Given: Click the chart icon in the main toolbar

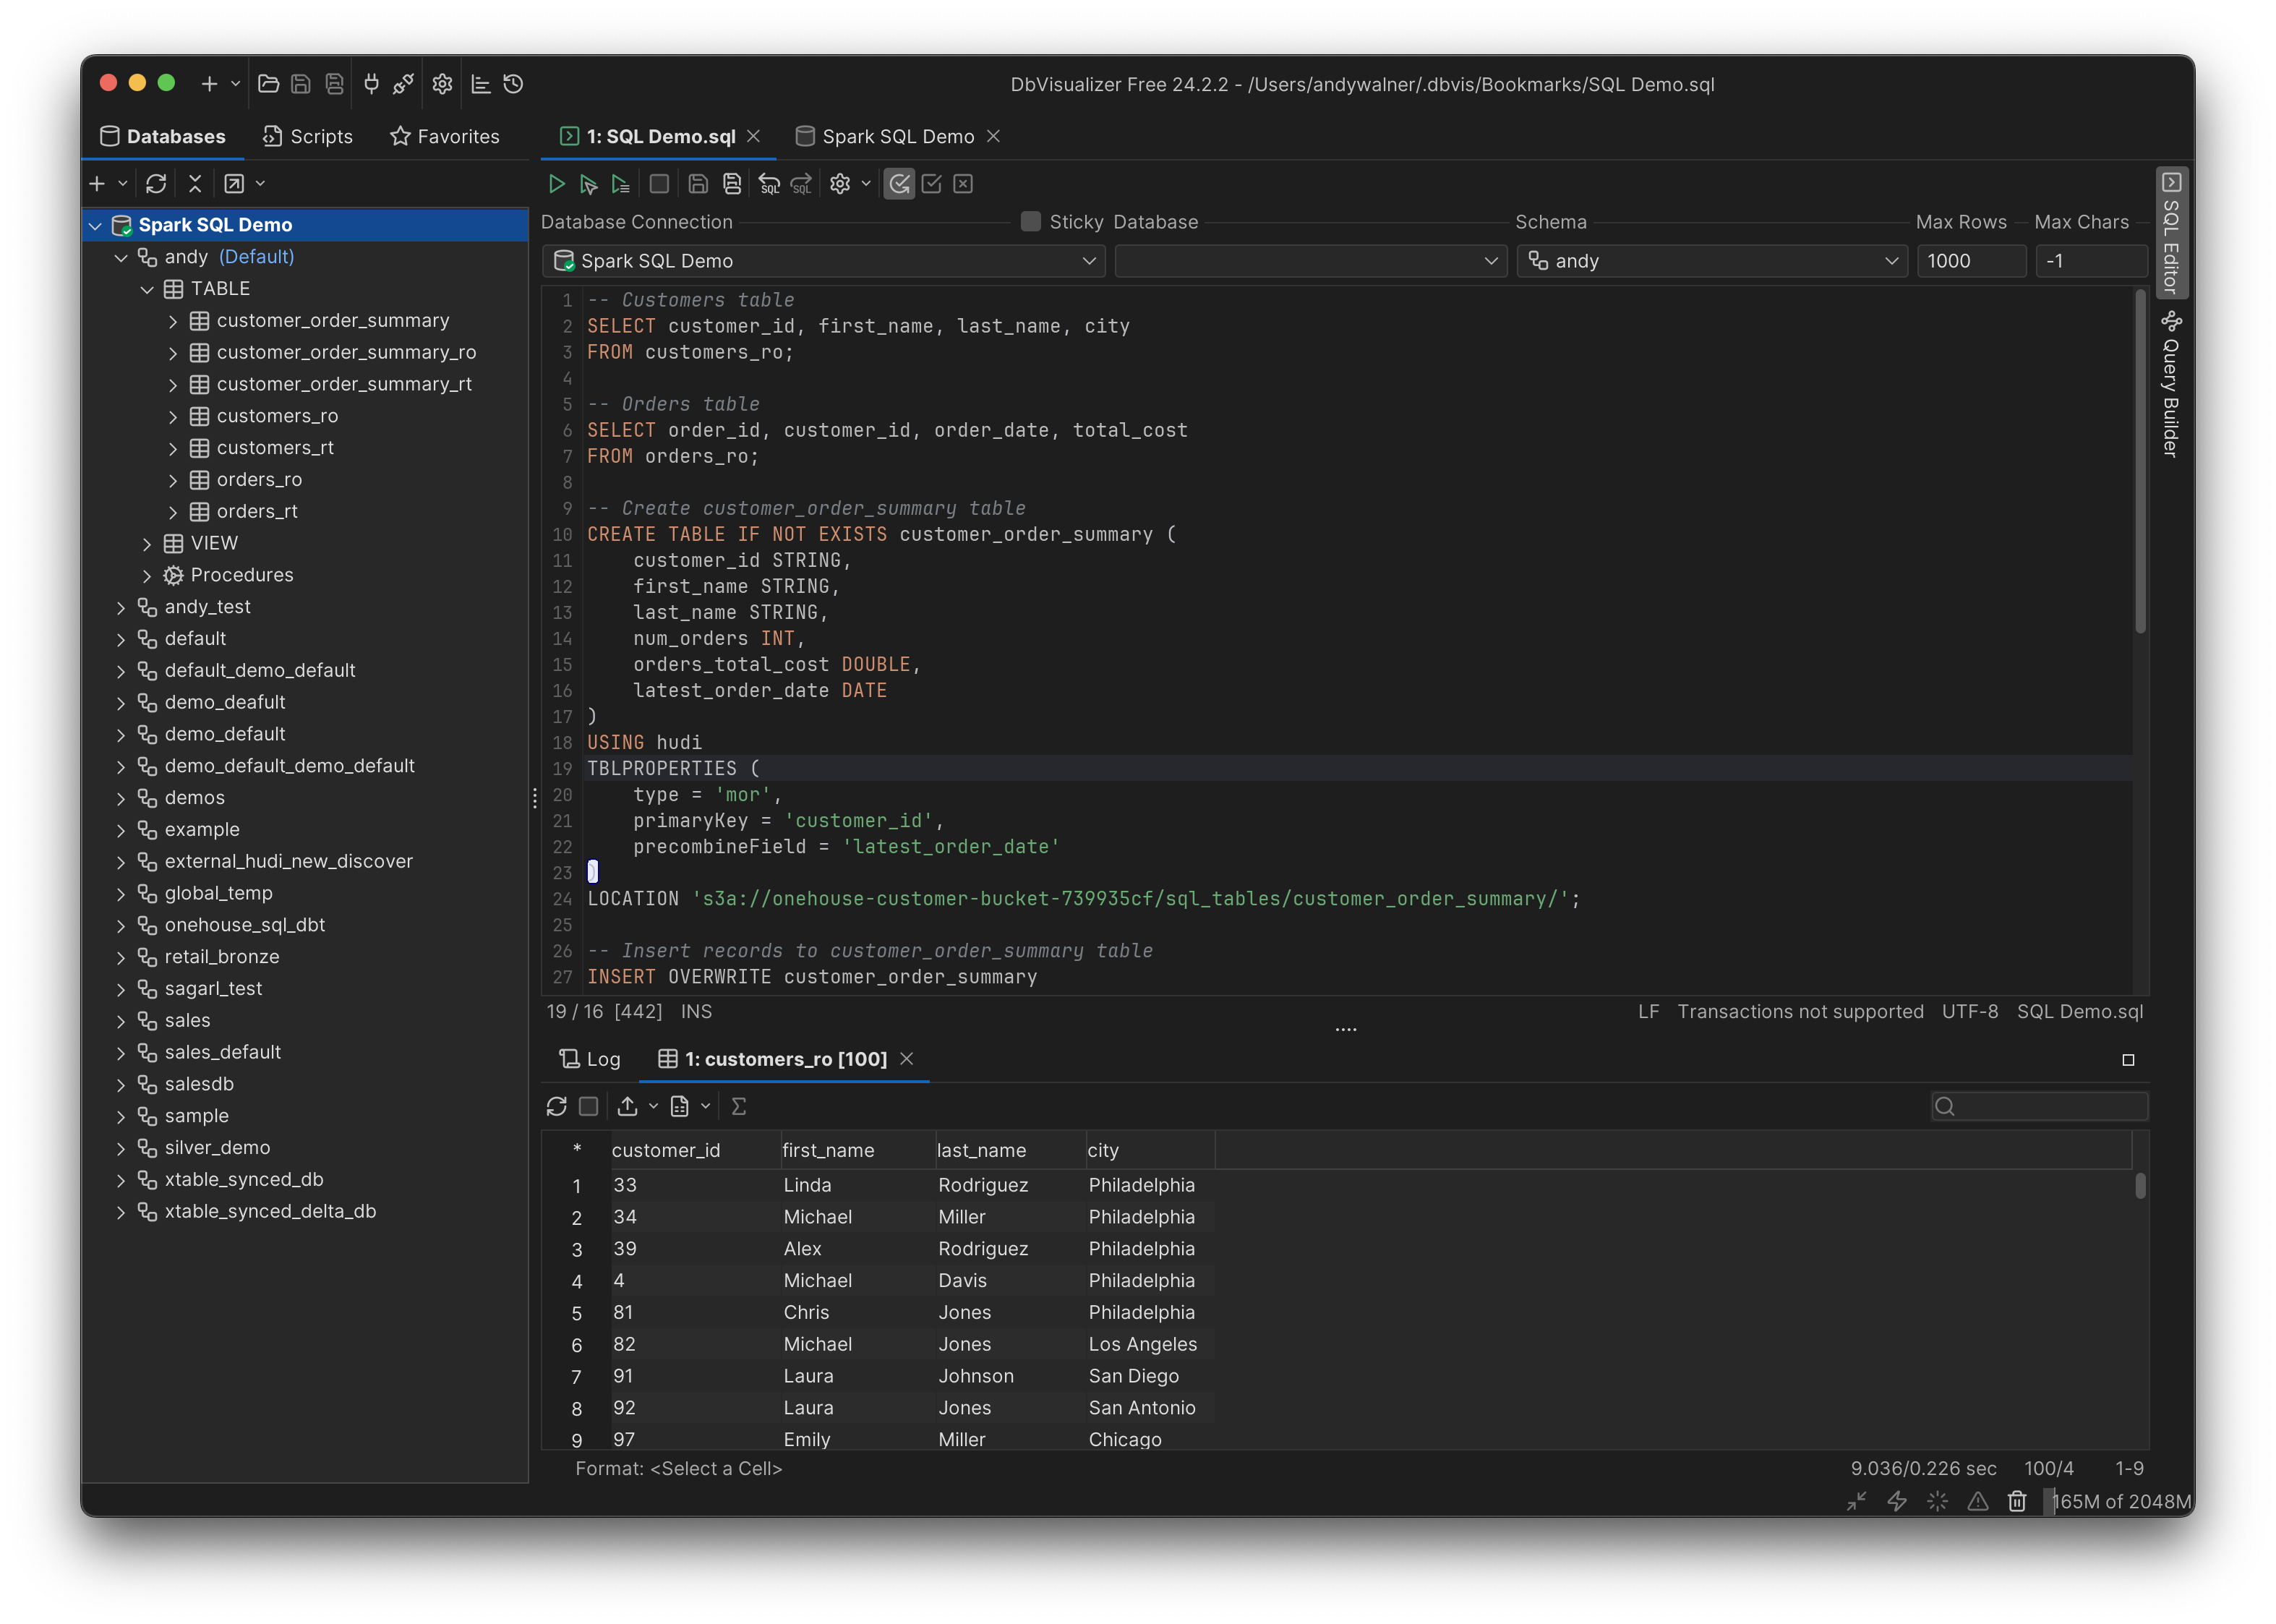Looking at the screenshot, I should (x=481, y=84).
